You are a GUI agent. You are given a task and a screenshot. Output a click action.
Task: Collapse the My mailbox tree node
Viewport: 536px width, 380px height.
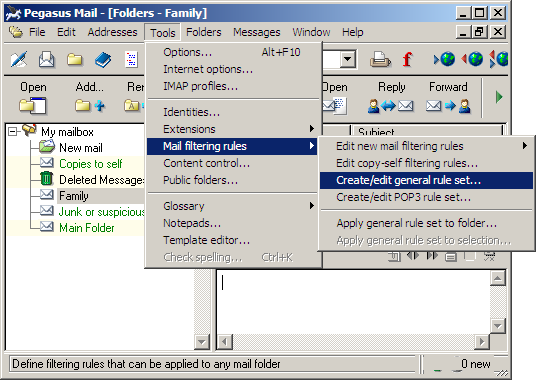tap(12, 132)
